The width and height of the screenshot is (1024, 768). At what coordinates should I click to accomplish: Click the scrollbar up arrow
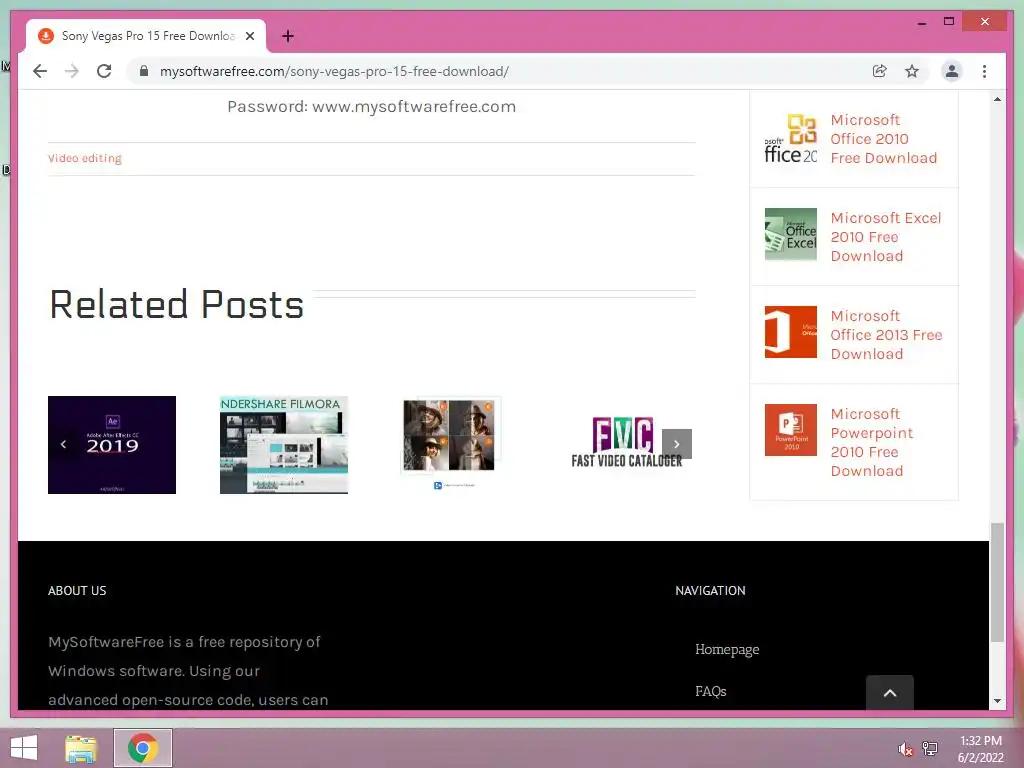[x=997, y=99]
